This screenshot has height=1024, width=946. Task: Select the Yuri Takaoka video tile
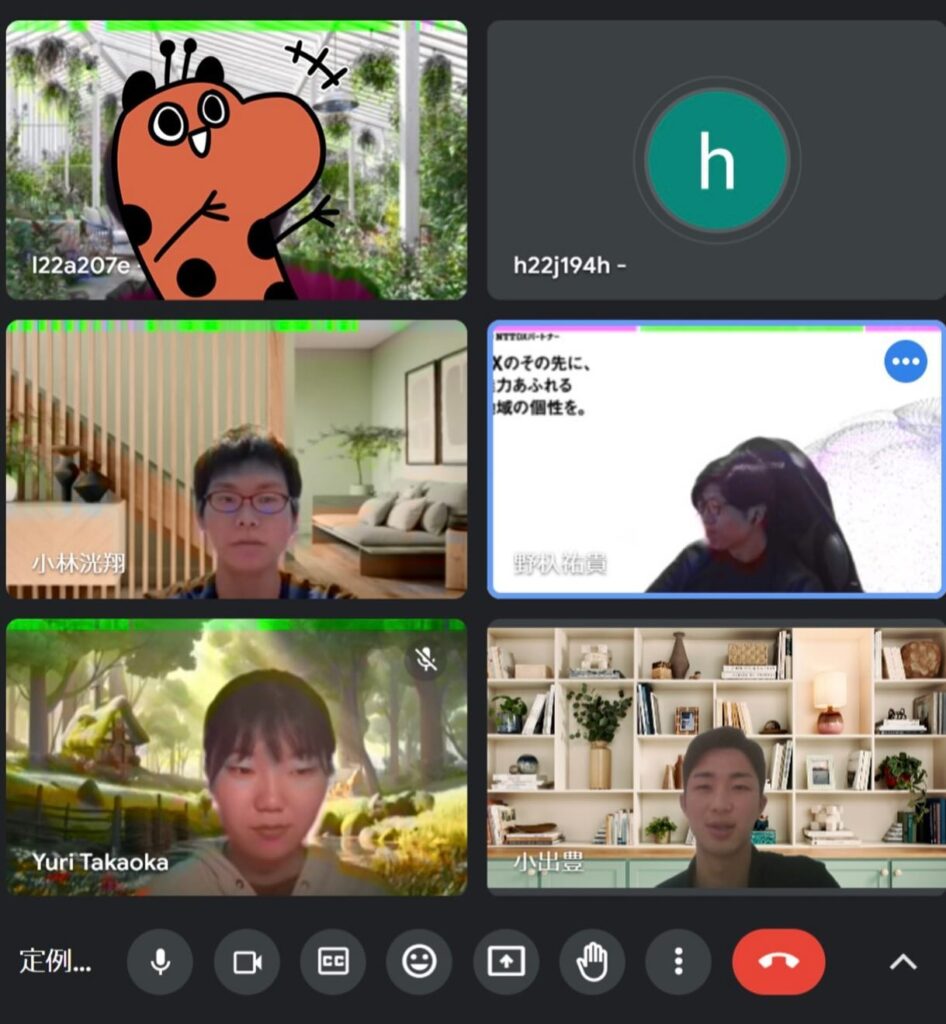pyautogui.click(x=236, y=758)
